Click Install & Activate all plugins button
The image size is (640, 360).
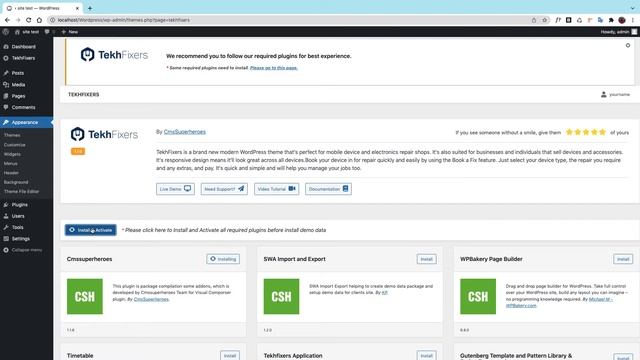click(x=91, y=230)
